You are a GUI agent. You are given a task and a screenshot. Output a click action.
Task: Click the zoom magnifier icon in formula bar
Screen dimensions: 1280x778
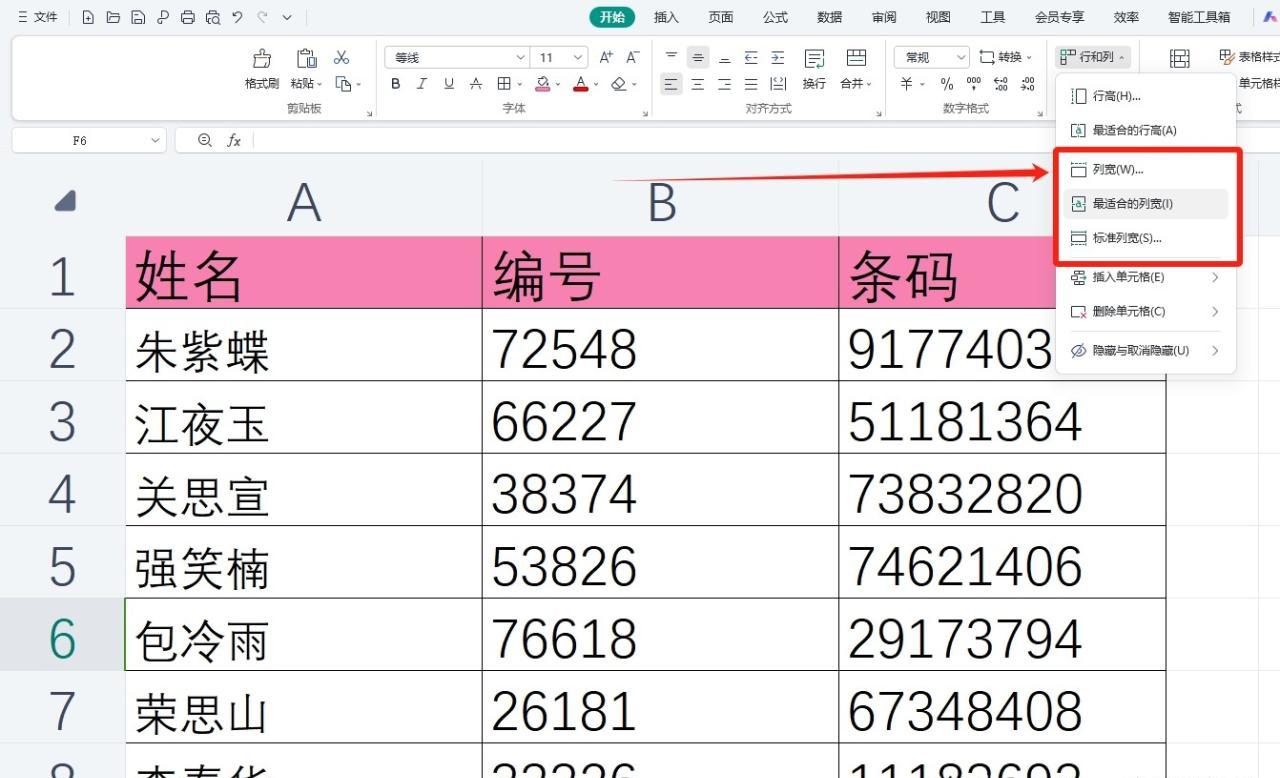[x=205, y=141]
